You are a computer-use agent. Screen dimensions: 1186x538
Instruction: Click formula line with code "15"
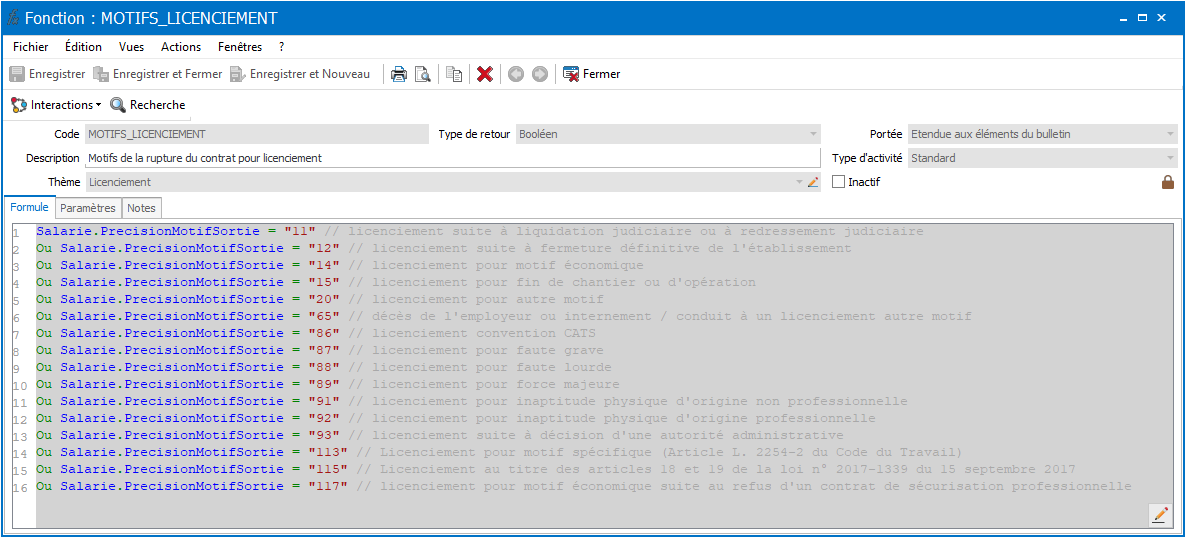(x=396, y=282)
